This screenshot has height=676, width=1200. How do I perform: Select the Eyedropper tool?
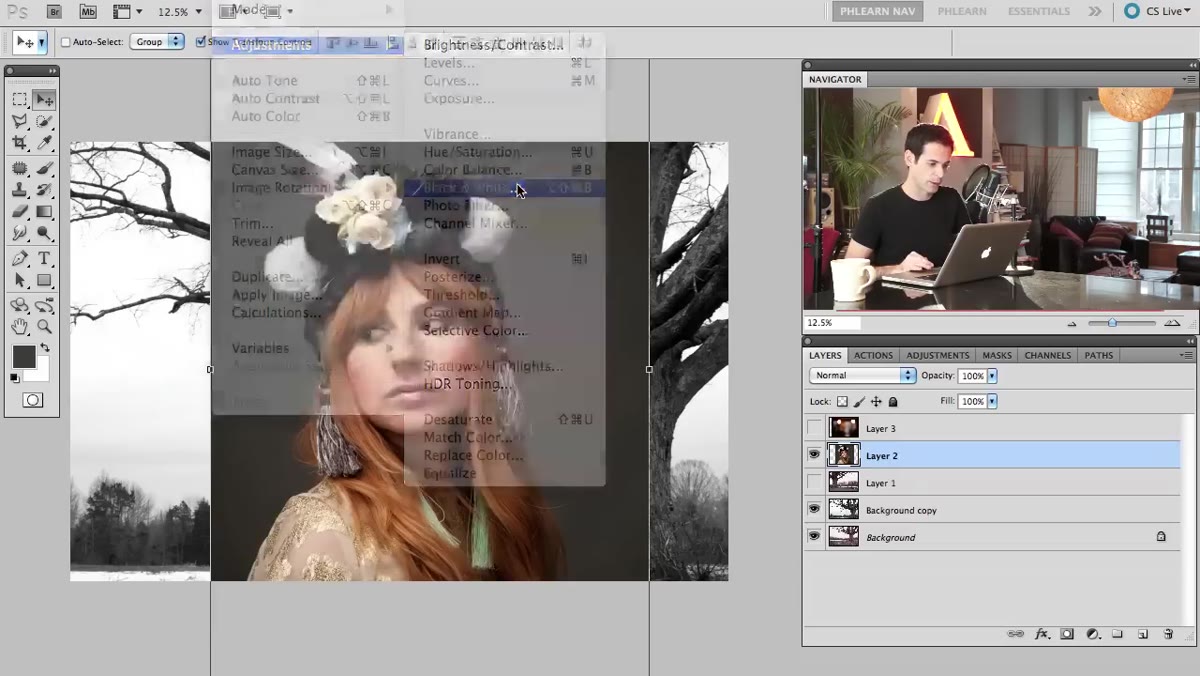point(44,143)
